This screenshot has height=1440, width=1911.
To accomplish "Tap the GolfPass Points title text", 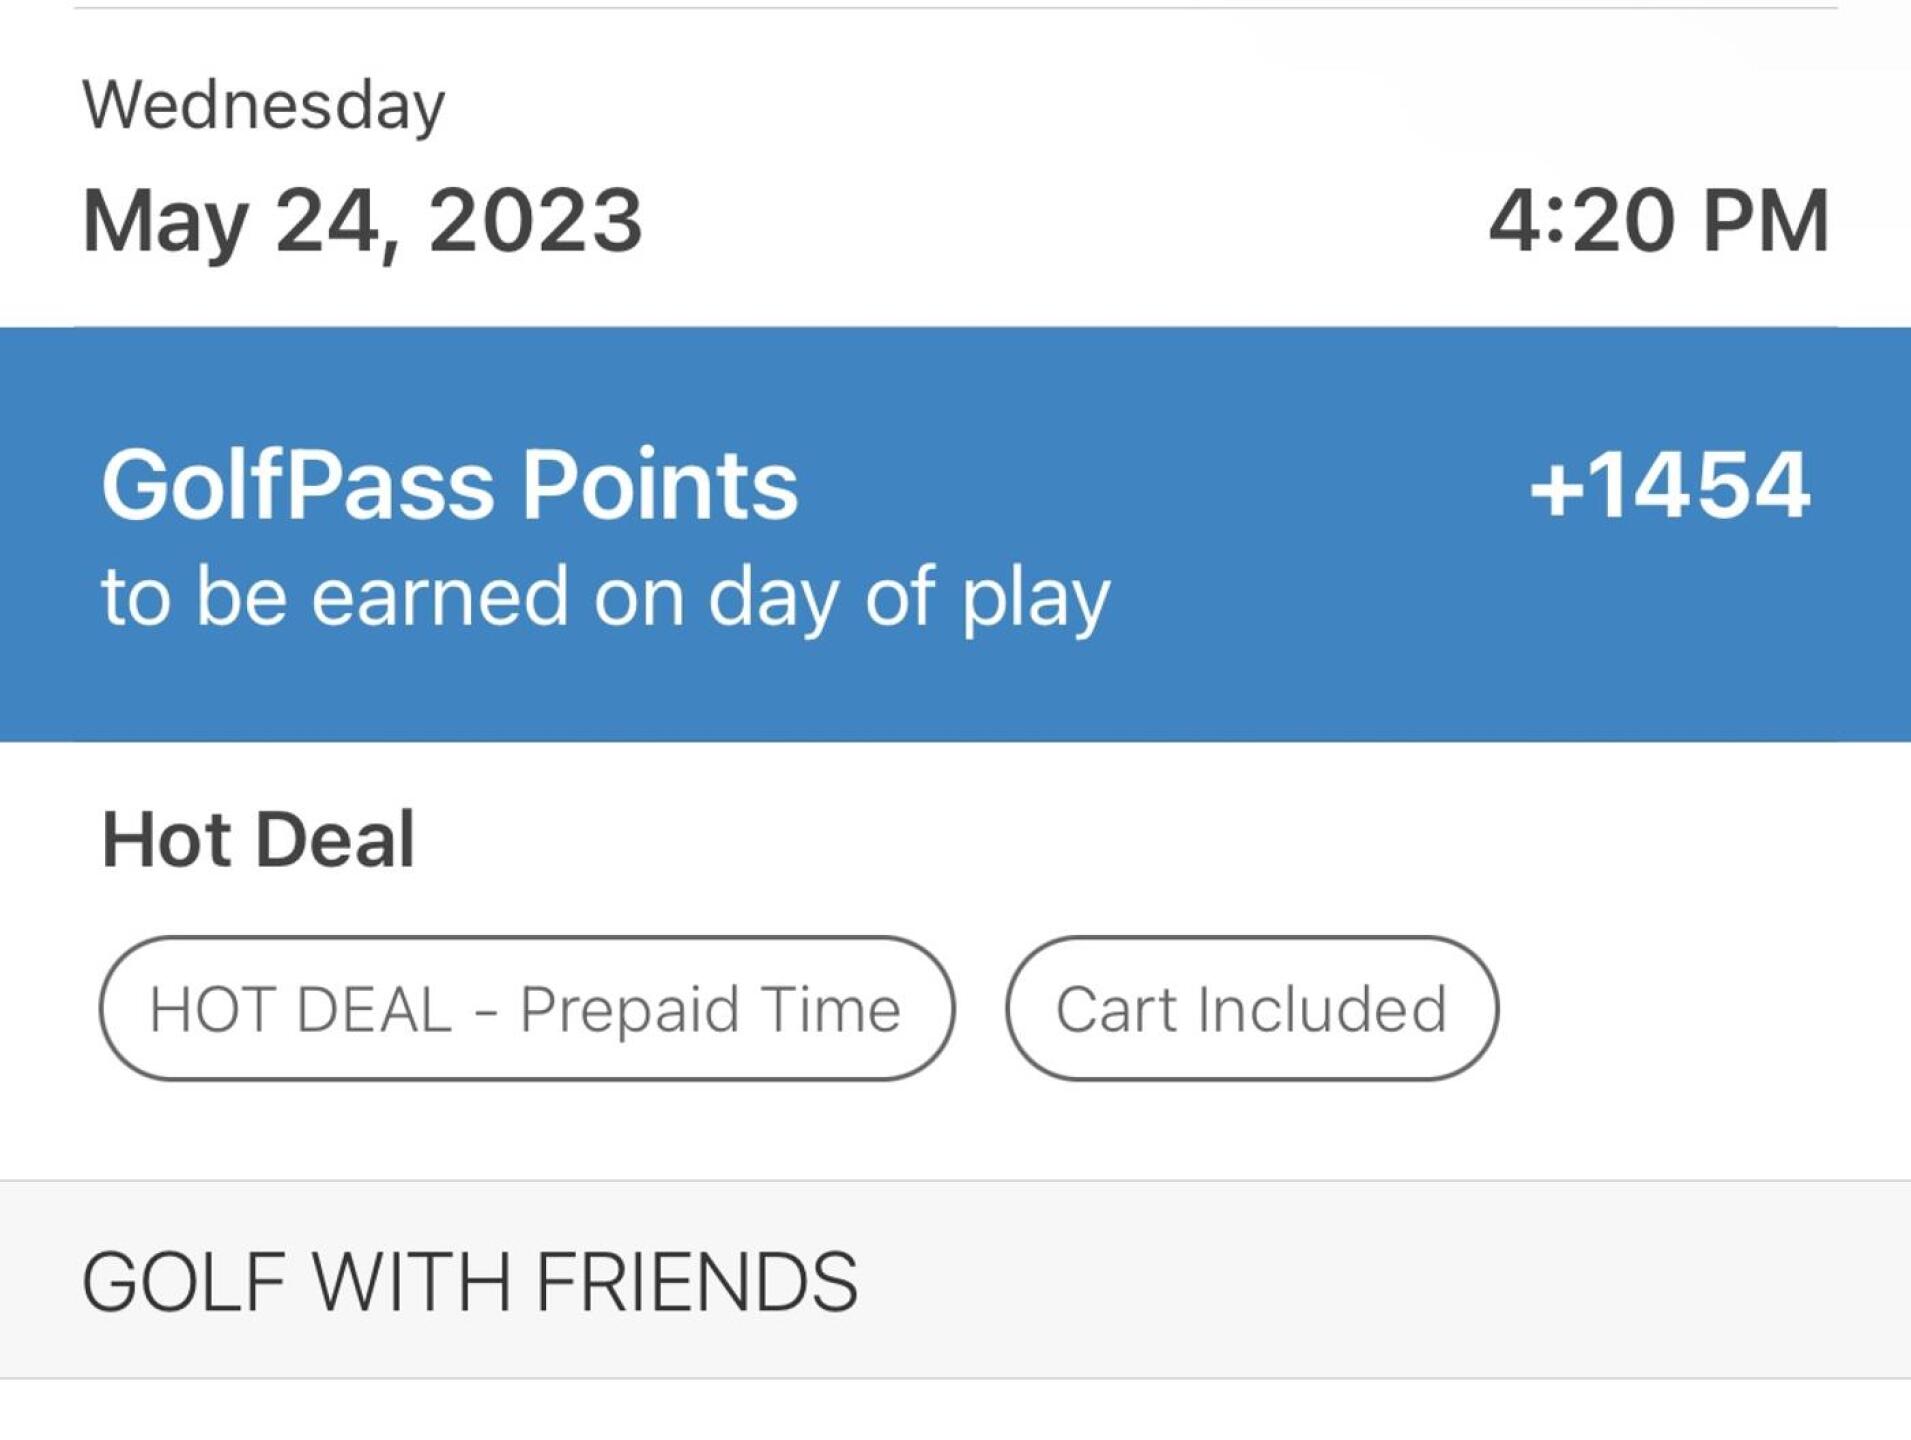I will pos(449,485).
